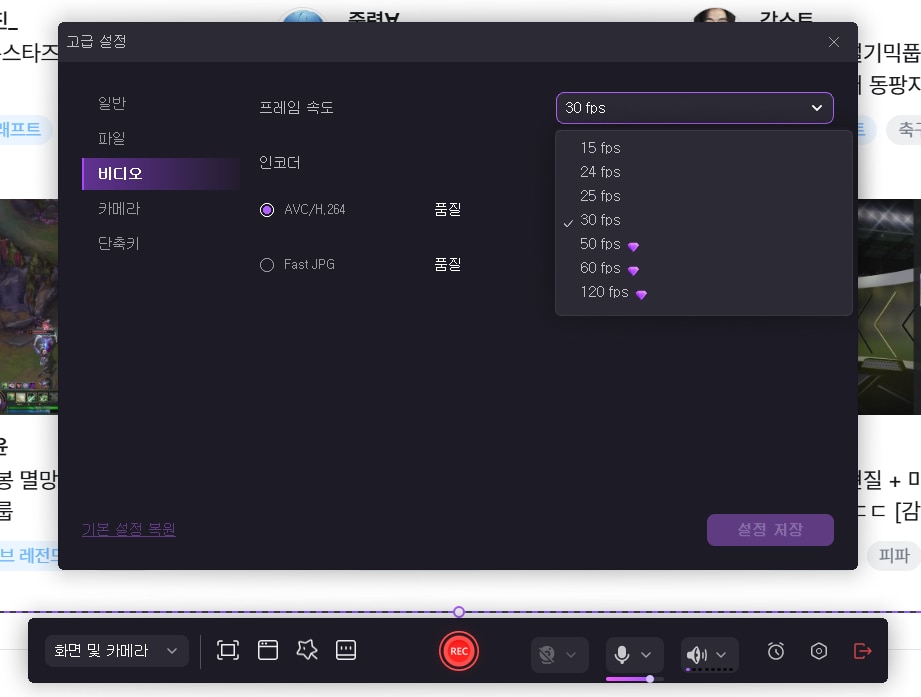Toggle the disabled webcam icon

coord(547,654)
